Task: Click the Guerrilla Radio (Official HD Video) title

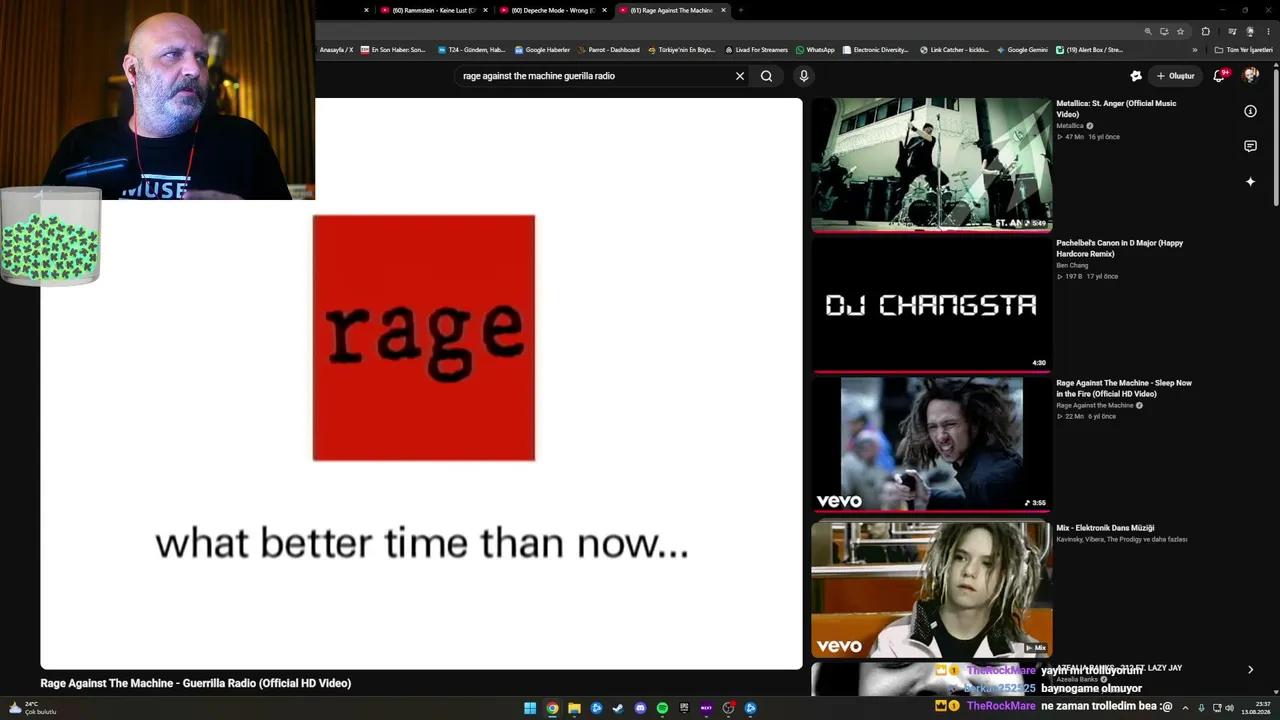Action: point(196,684)
